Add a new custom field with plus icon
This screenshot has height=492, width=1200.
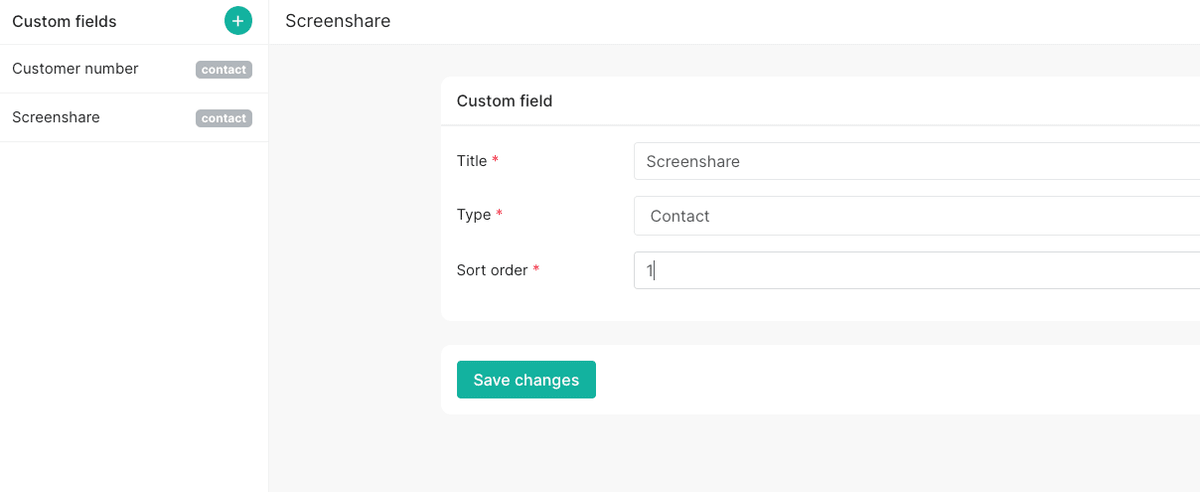click(238, 20)
